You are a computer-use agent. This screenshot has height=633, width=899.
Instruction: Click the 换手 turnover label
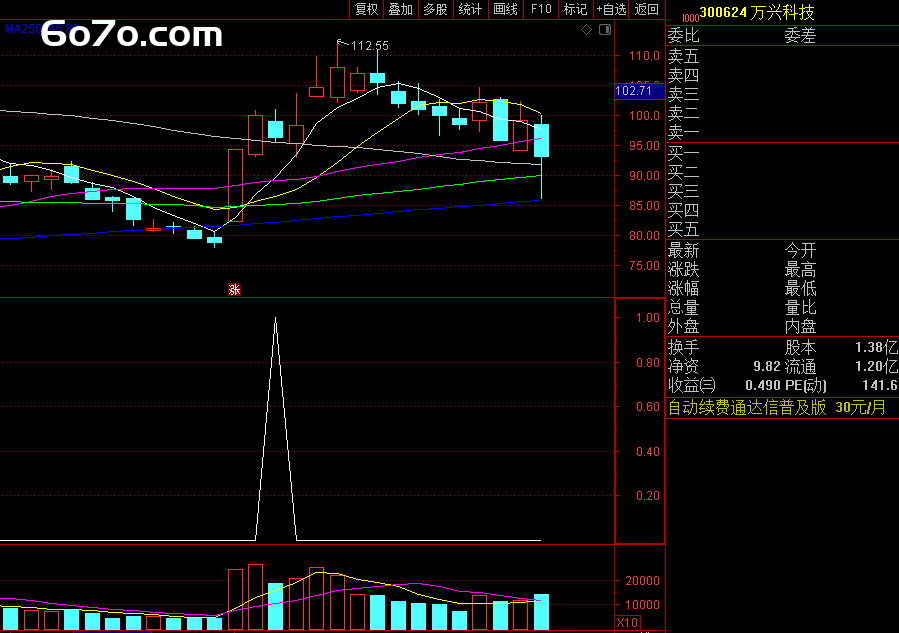(684, 347)
